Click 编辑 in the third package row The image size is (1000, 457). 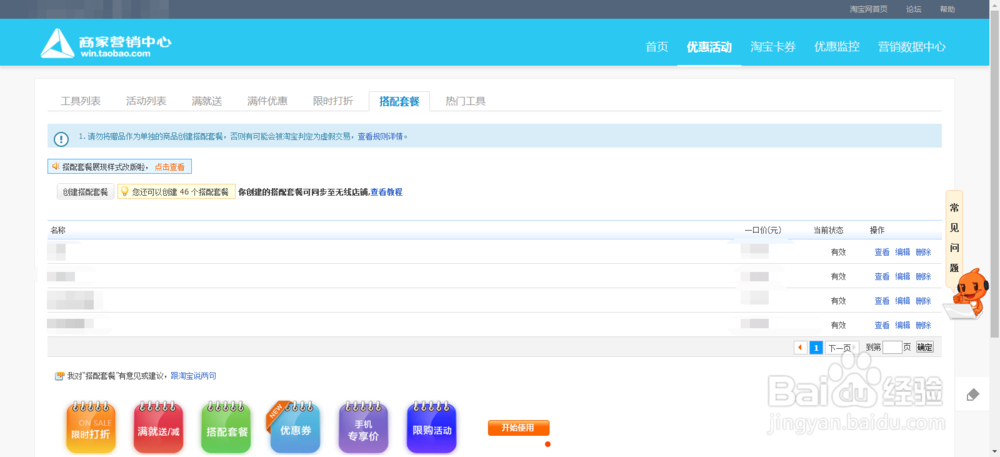pyautogui.click(x=902, y=301)
